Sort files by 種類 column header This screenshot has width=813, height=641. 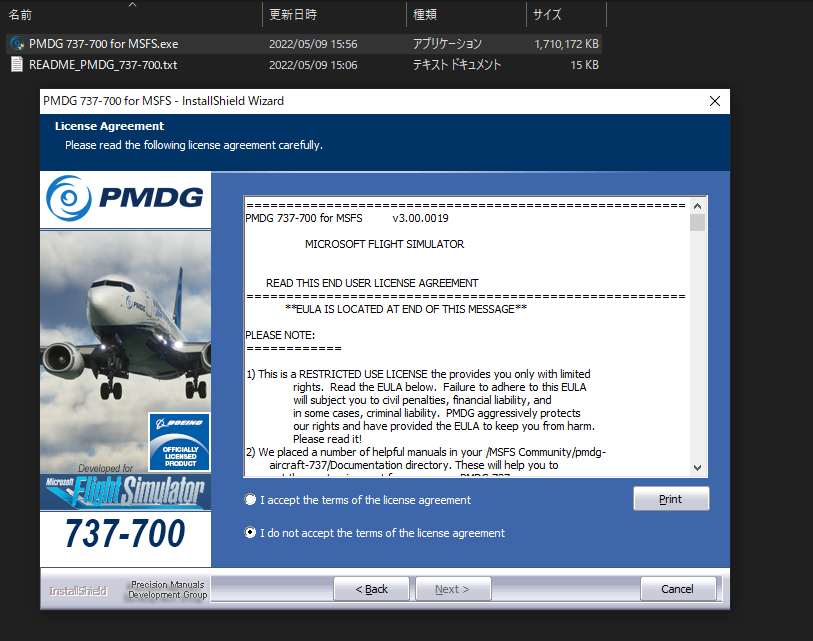pyautogui.click(x=424, y=15)
